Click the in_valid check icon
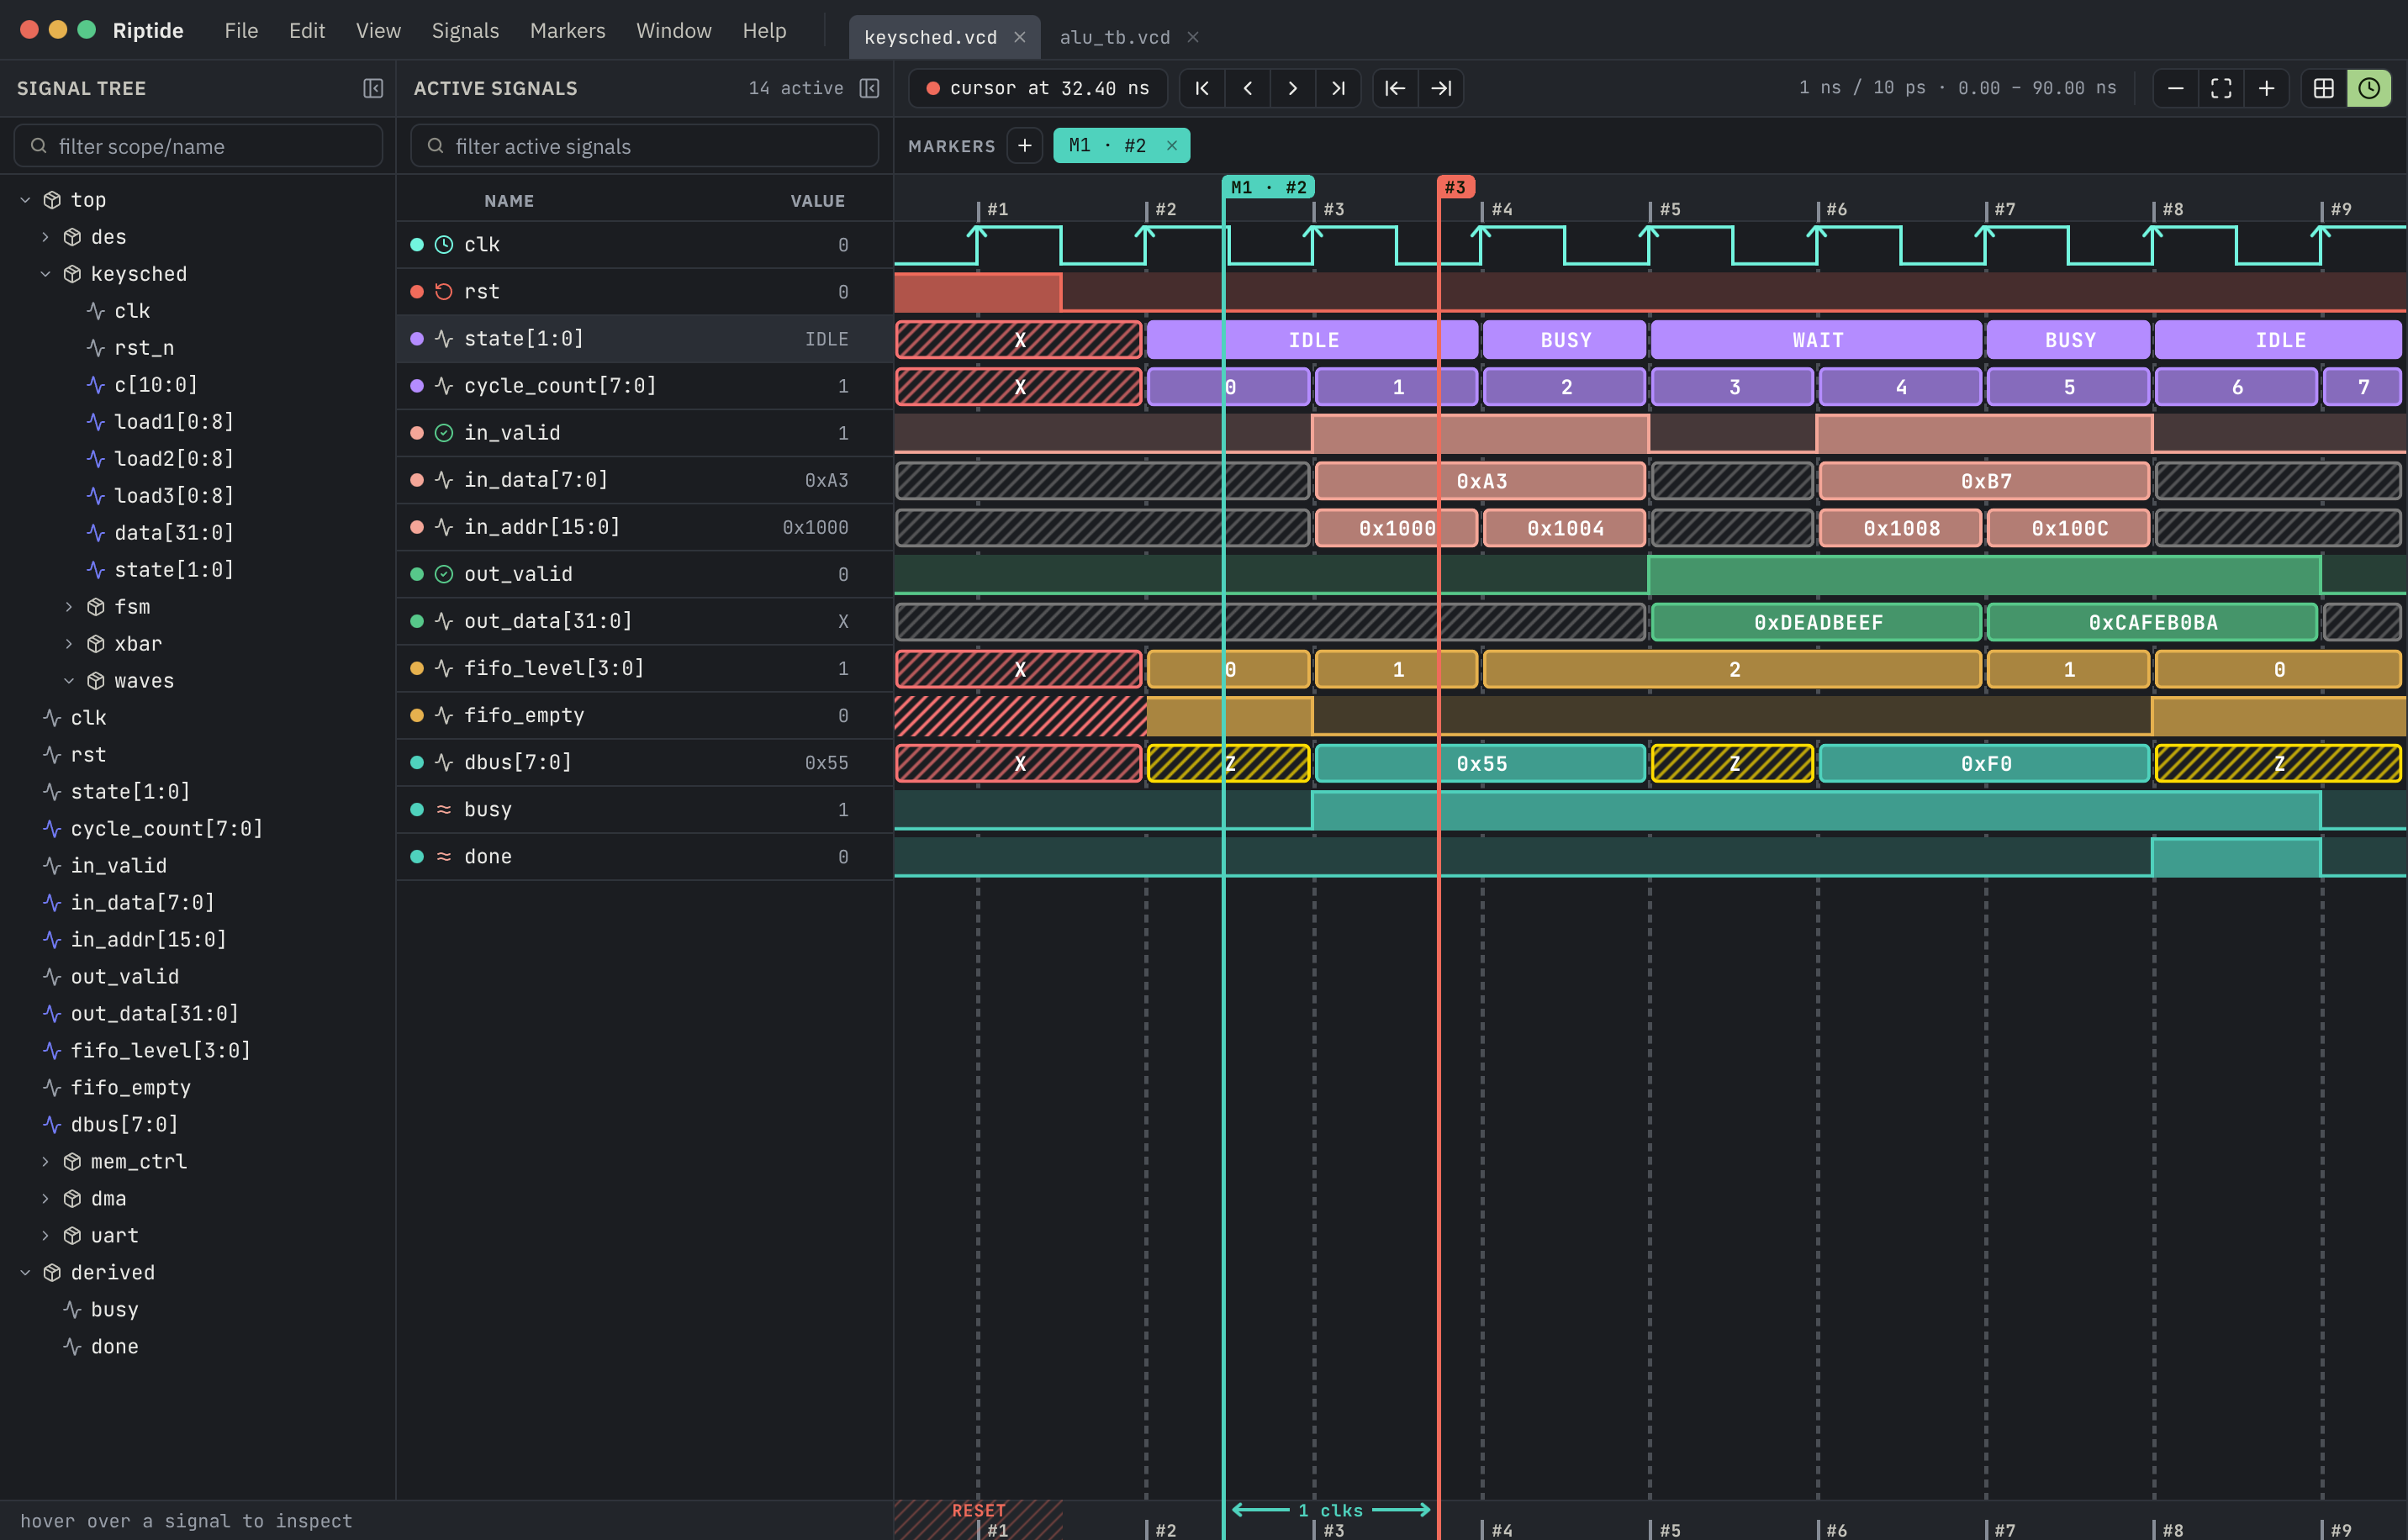The height and width of the screenshot is (1540, 2408). coord(444,433)
